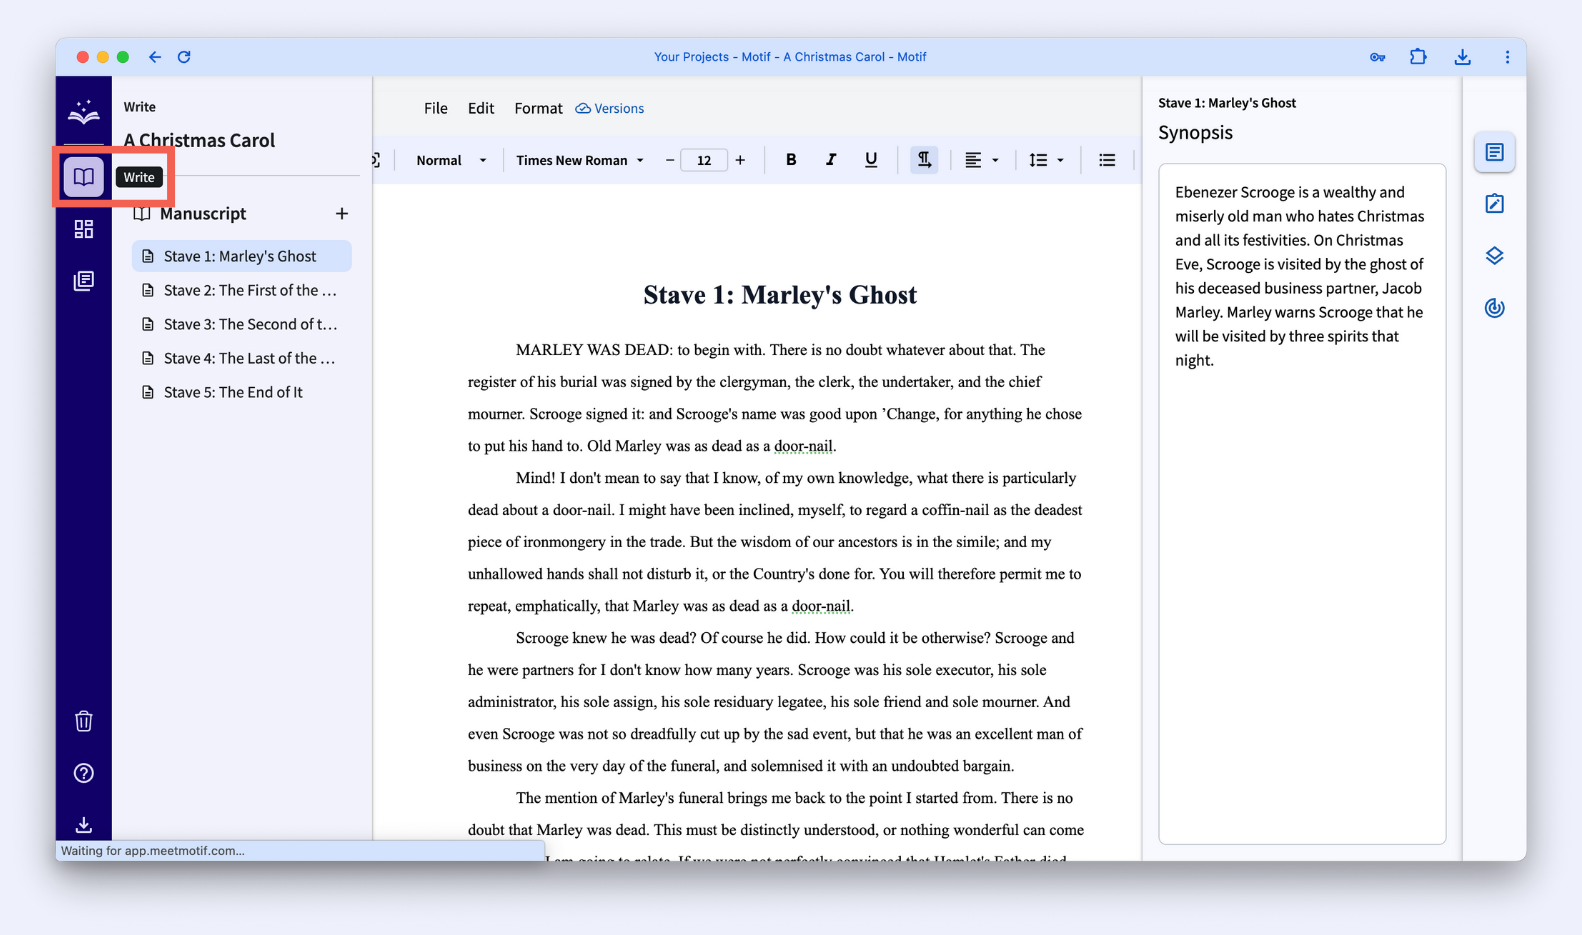Open the Trash in the sidebar

84,721
